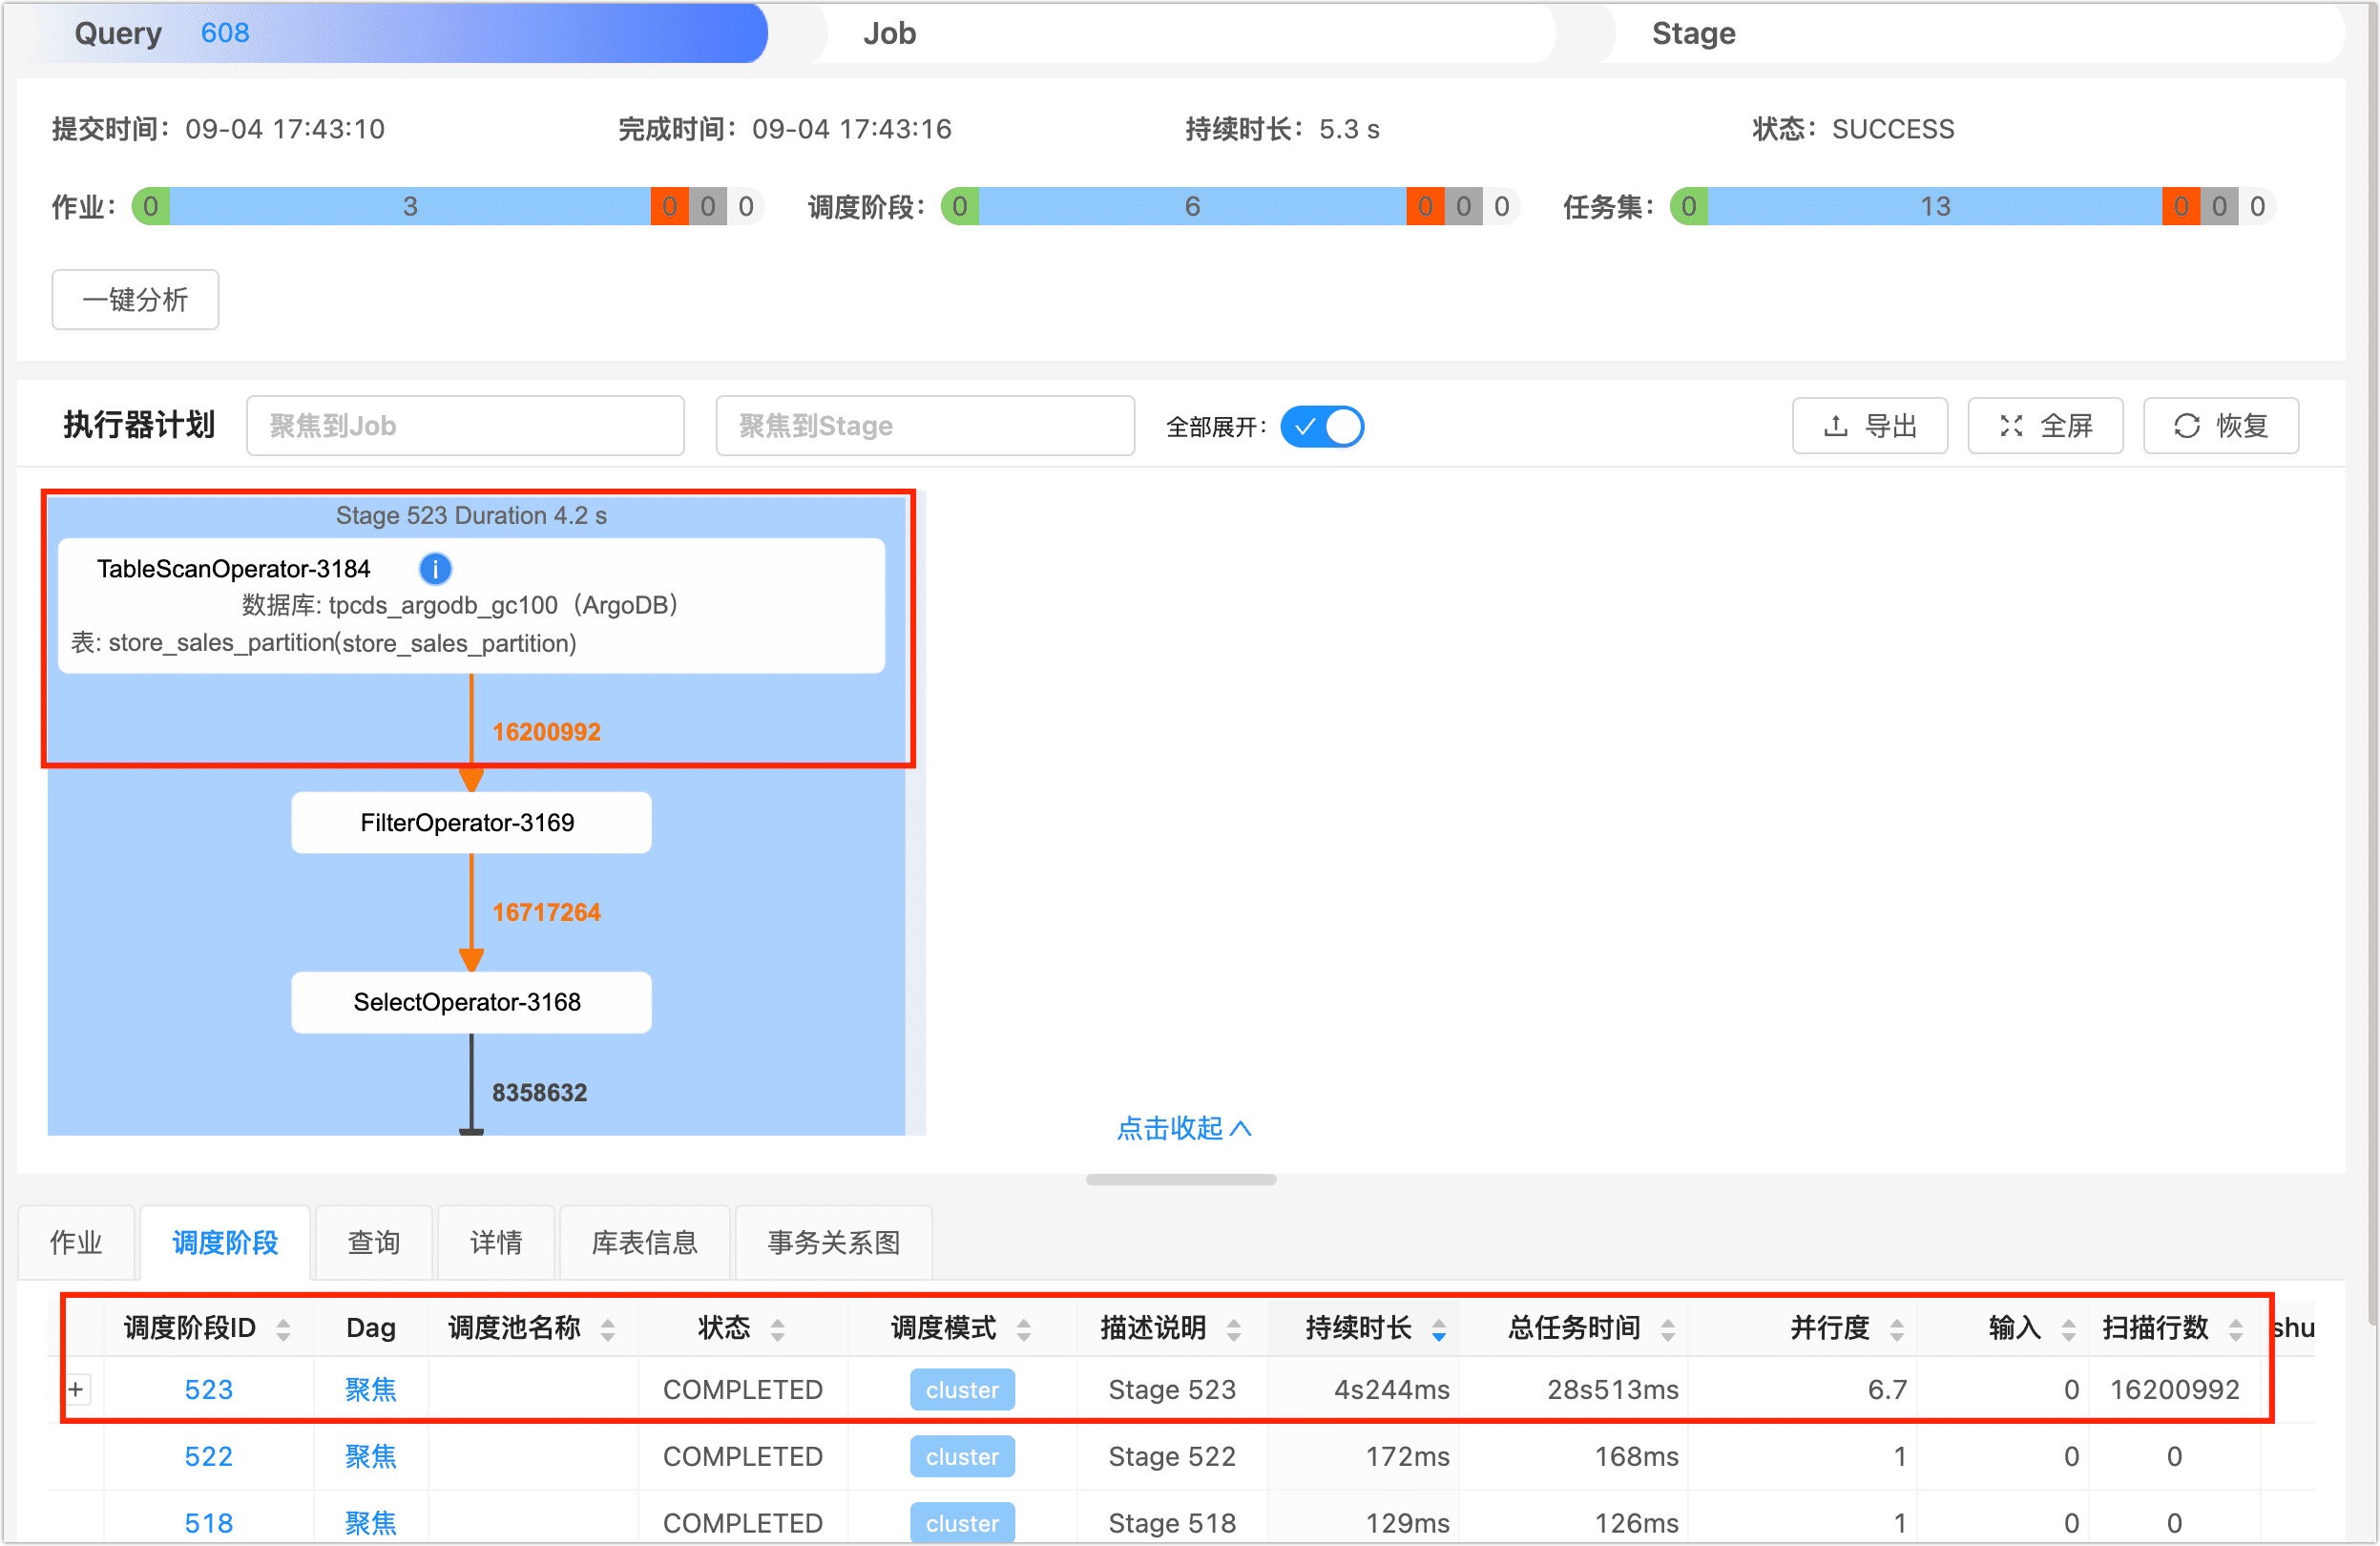Click the 16200992 edge label
Image resolution: width=2380 pixels, height=1546 pixels.
pos(547,732)
